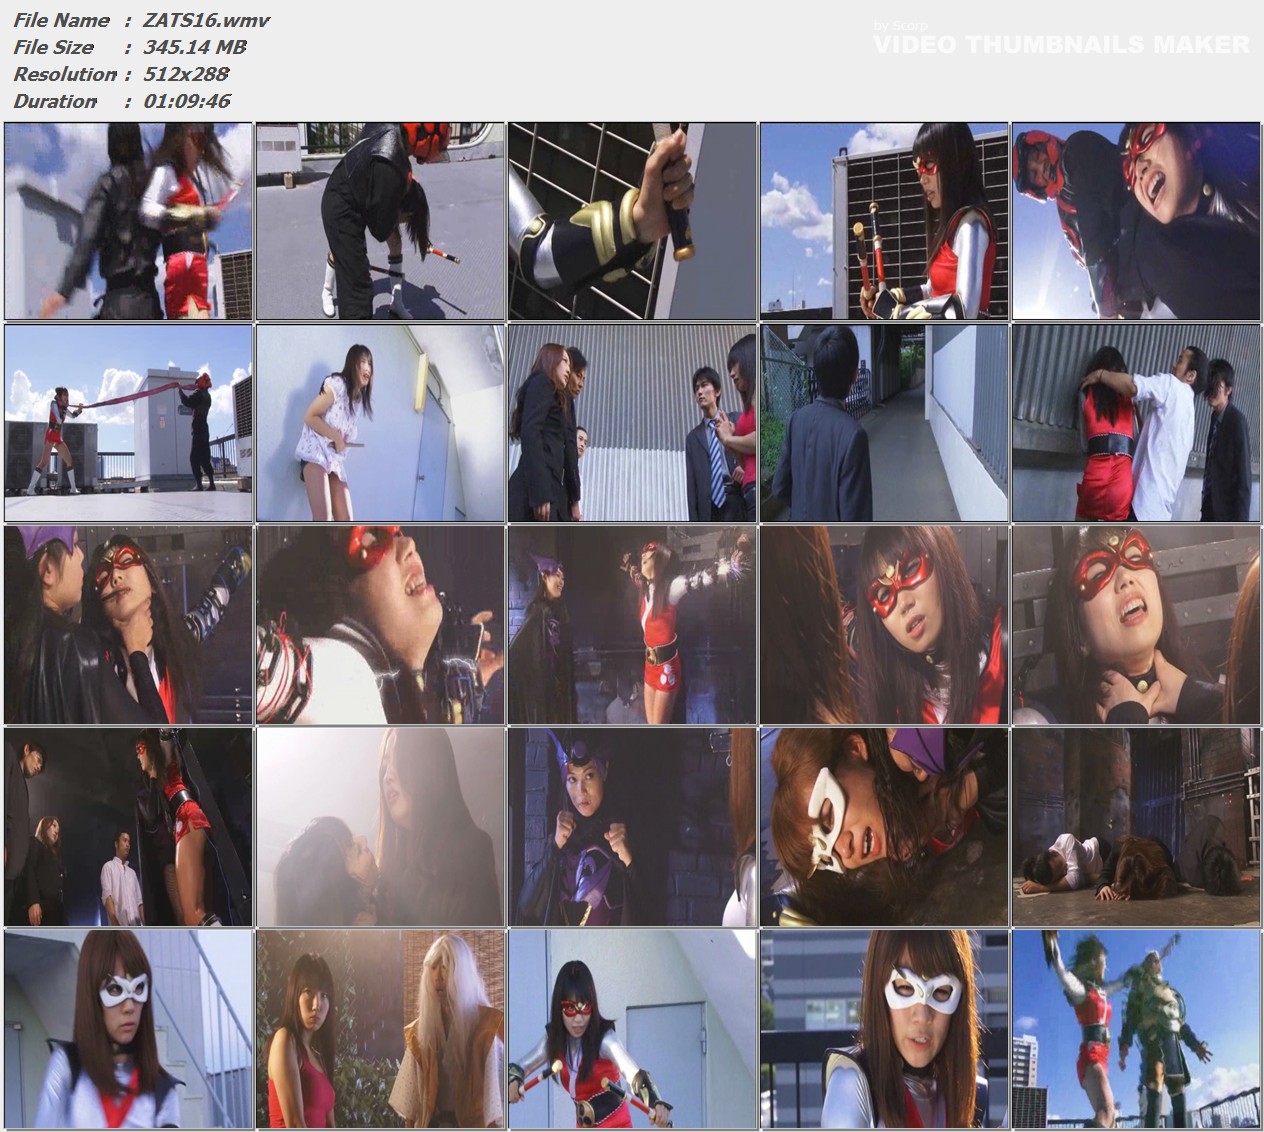This screenshot has height=1132, width=1264.
Task: Click the resolution value 512x288
Action: click(187, 74)
